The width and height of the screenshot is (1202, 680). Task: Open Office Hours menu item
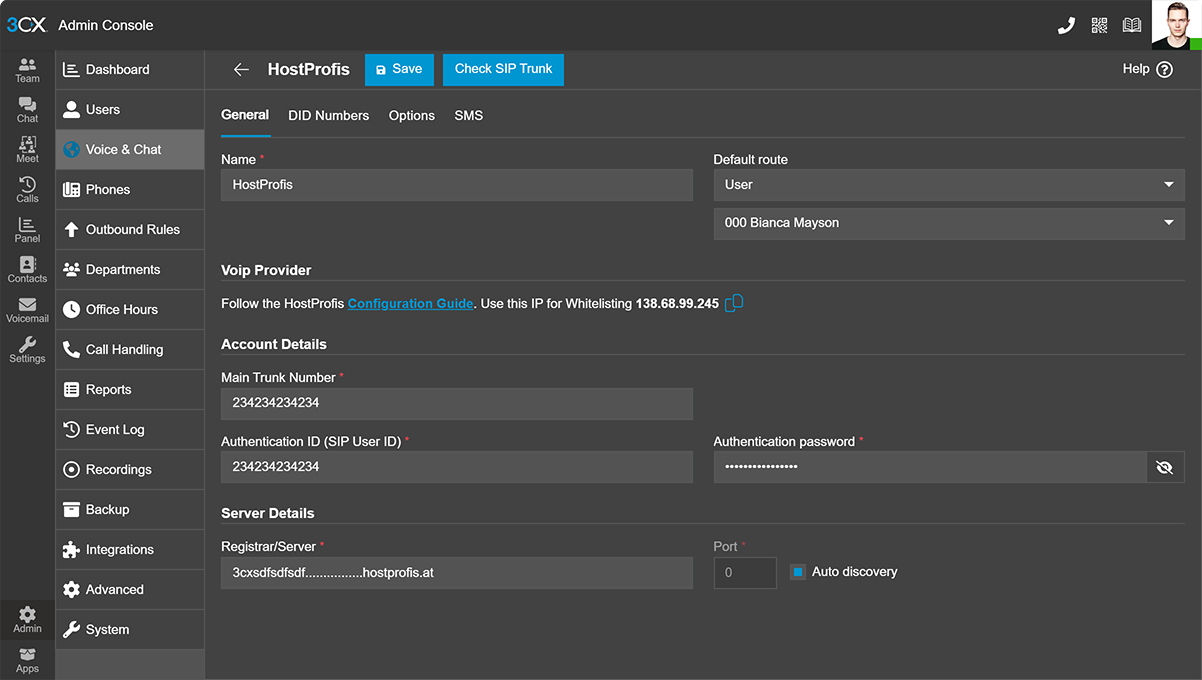[130, 310]
